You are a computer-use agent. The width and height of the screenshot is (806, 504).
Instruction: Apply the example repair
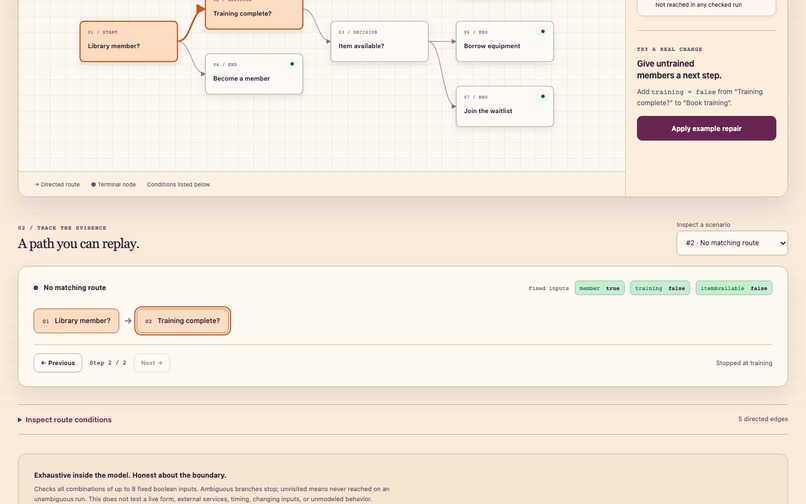706,128
